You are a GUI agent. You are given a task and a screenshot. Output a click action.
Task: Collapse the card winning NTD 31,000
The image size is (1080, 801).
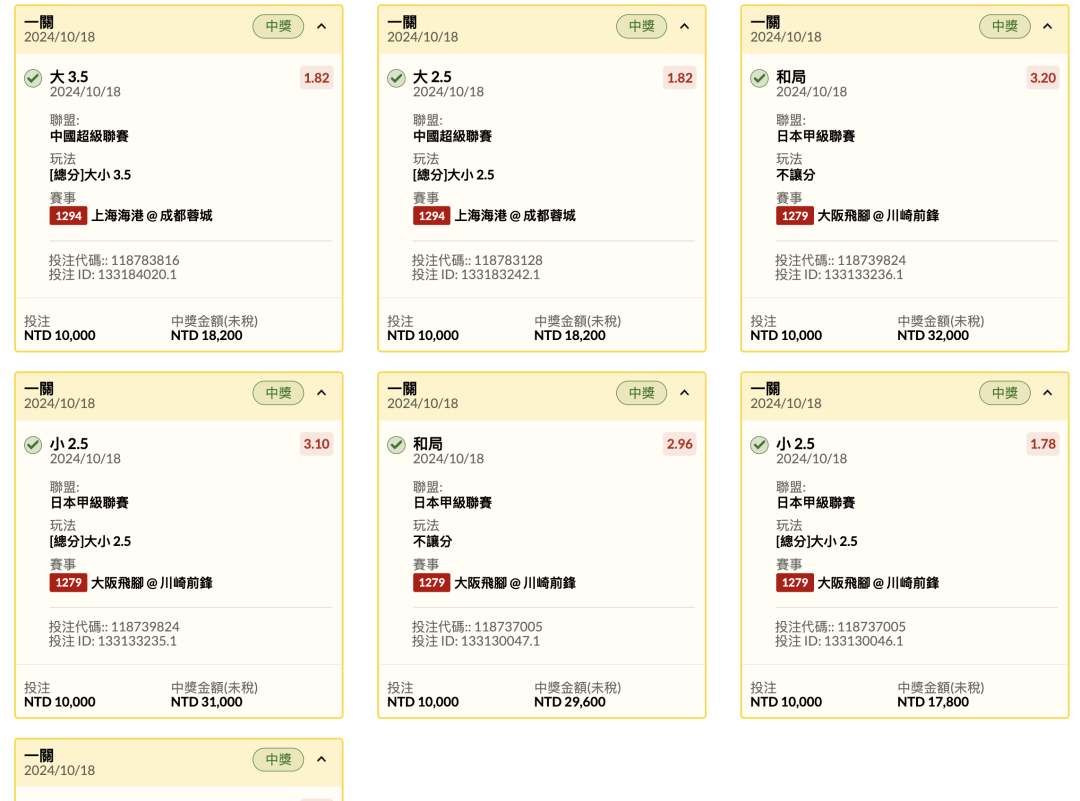tap(321, 393)
